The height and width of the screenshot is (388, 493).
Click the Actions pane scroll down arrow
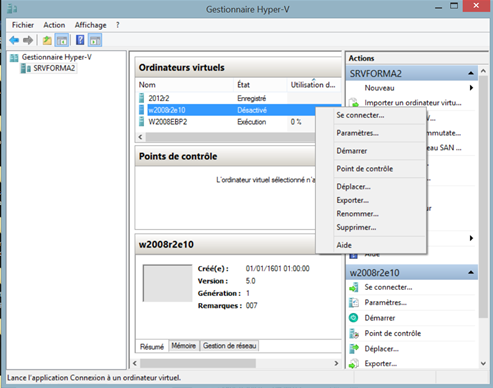[x=483, y=363]
